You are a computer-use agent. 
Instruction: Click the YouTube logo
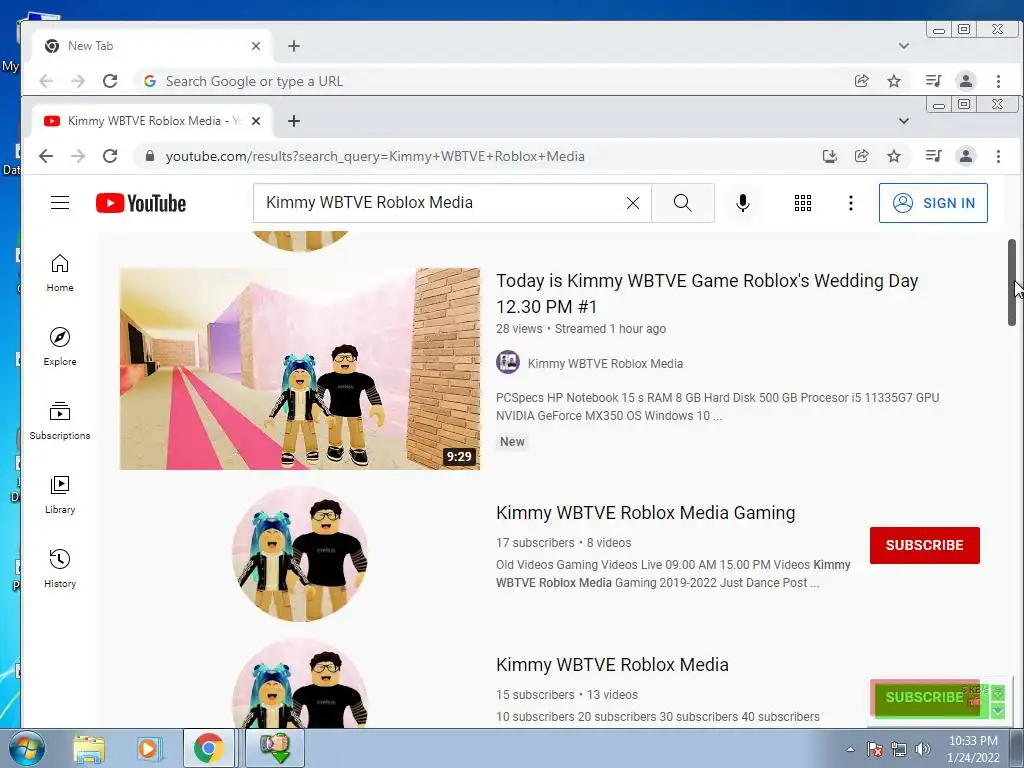140,203
